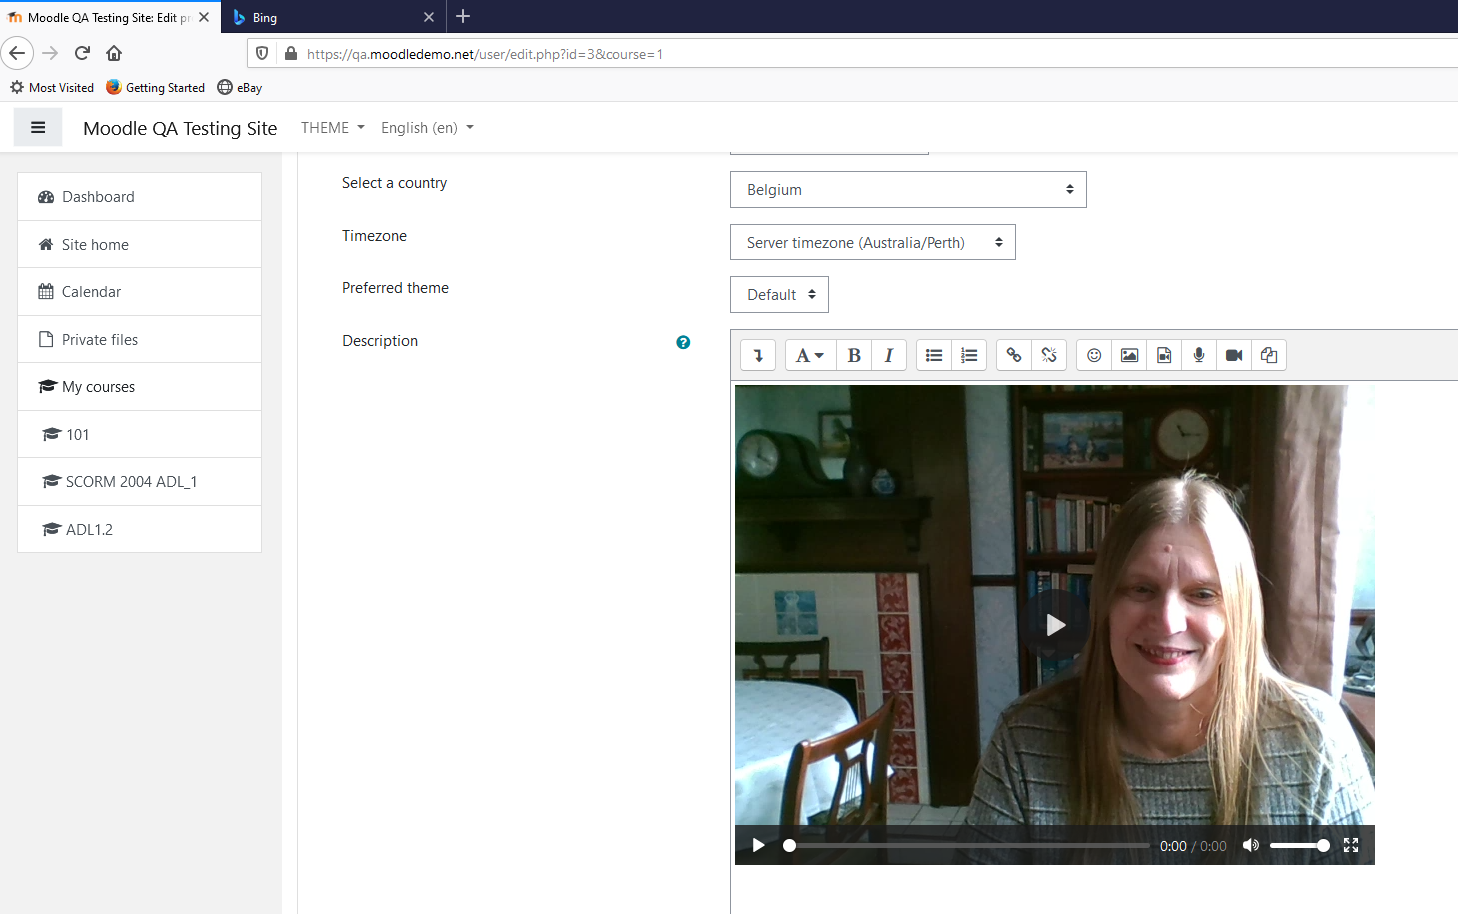1458x914 pixels.
Task: Open the Most Visited bookmarks folder
Action: pyautogui.click(x=52, y=88)
